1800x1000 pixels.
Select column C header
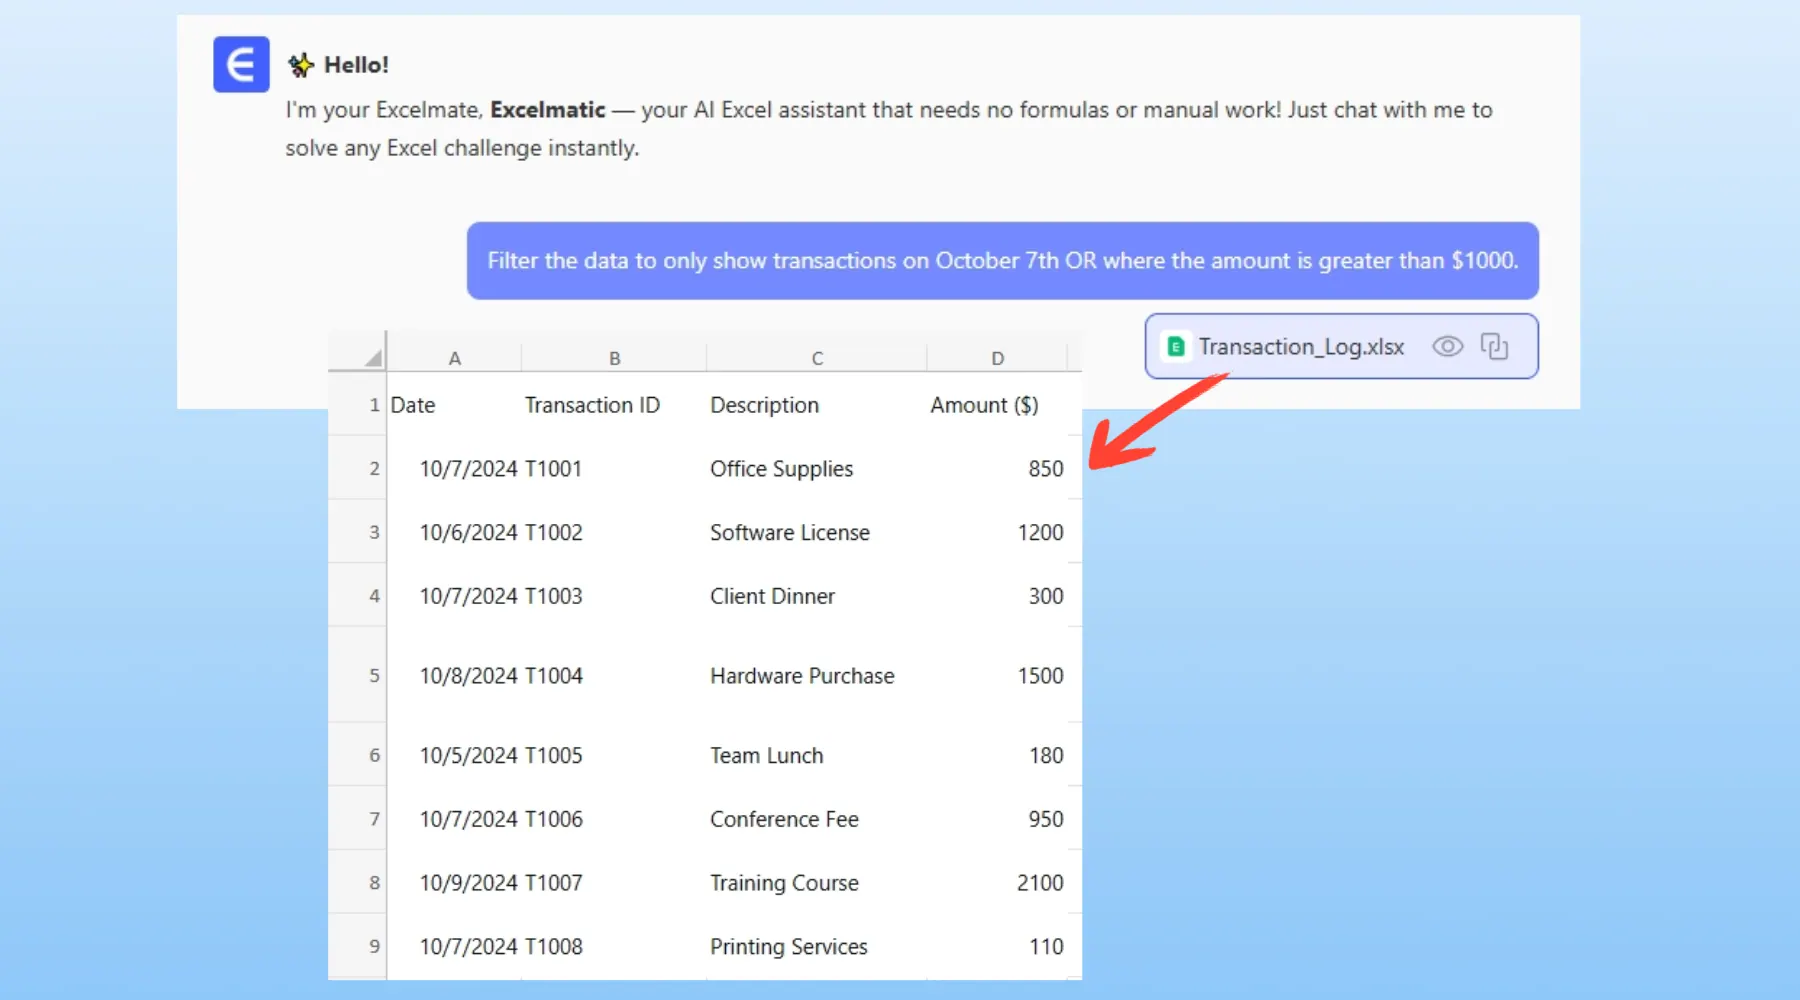tap(817, 358)
